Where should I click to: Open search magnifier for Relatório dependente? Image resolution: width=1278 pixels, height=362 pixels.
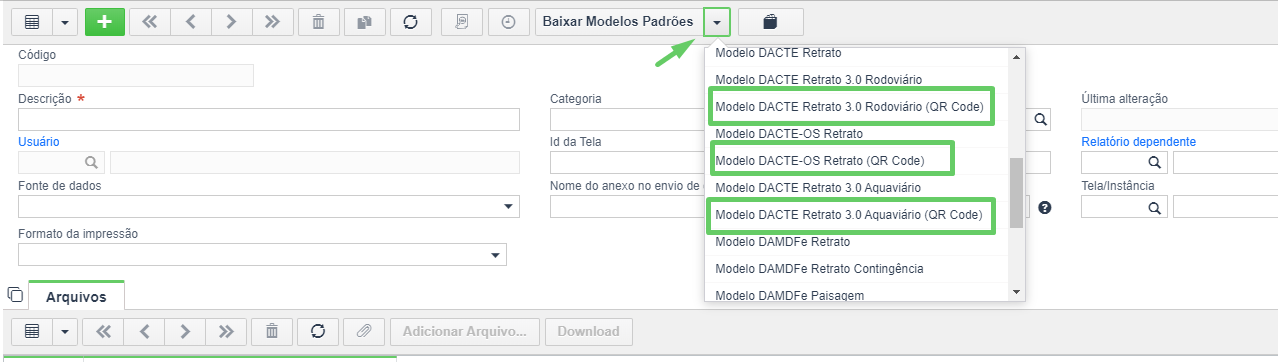[1153, 162]
